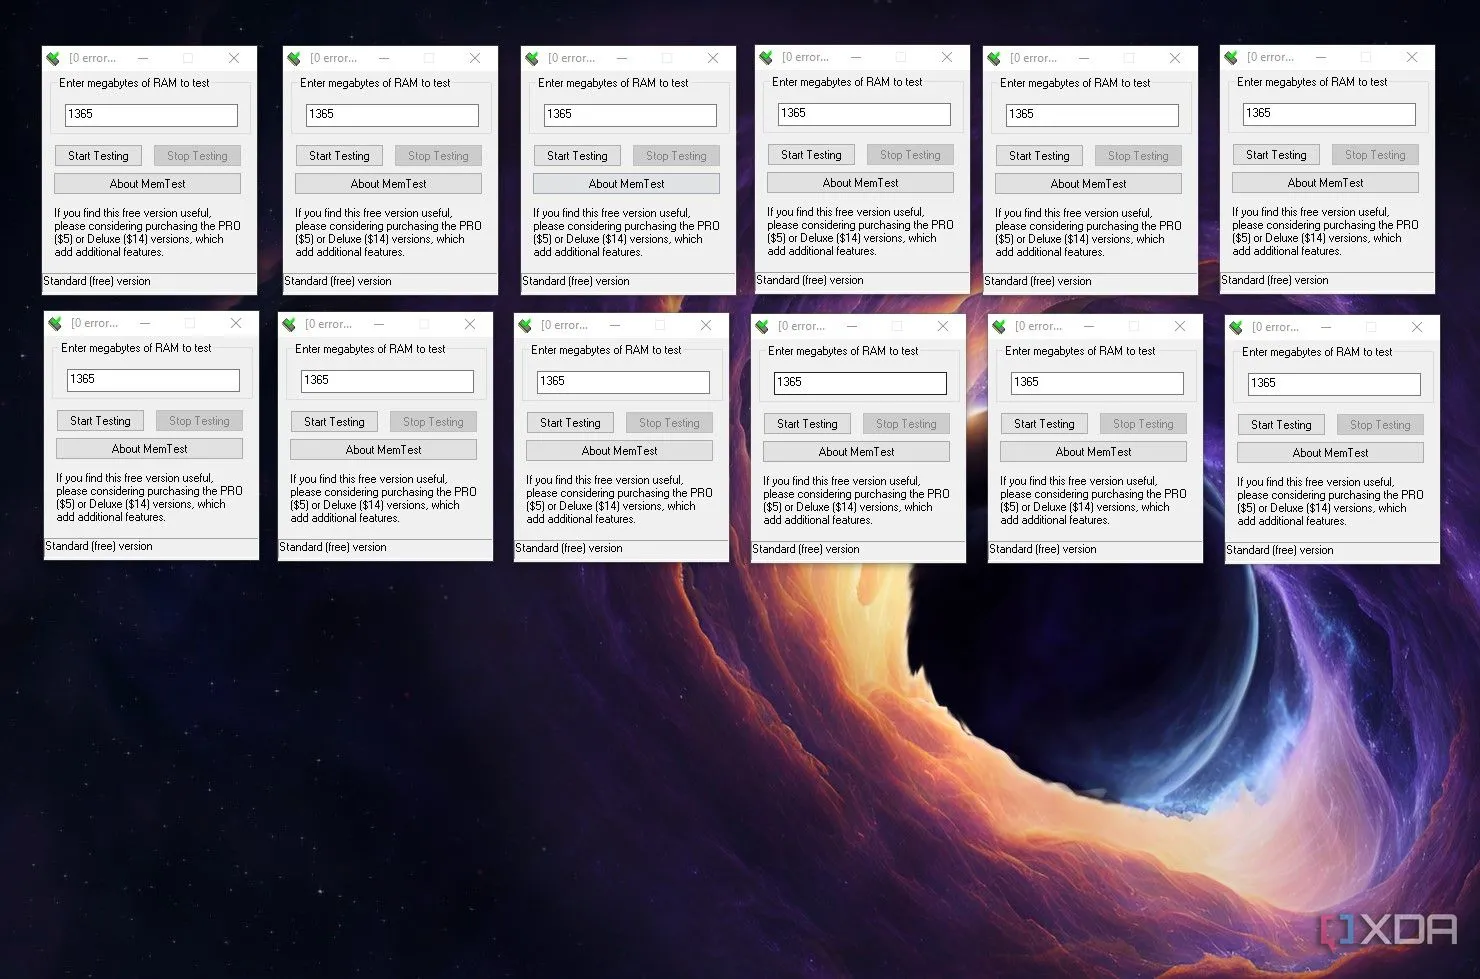Focus the 1365 RAM field in top row's fifth window

pyautogui.click(x=1092, y=115)
